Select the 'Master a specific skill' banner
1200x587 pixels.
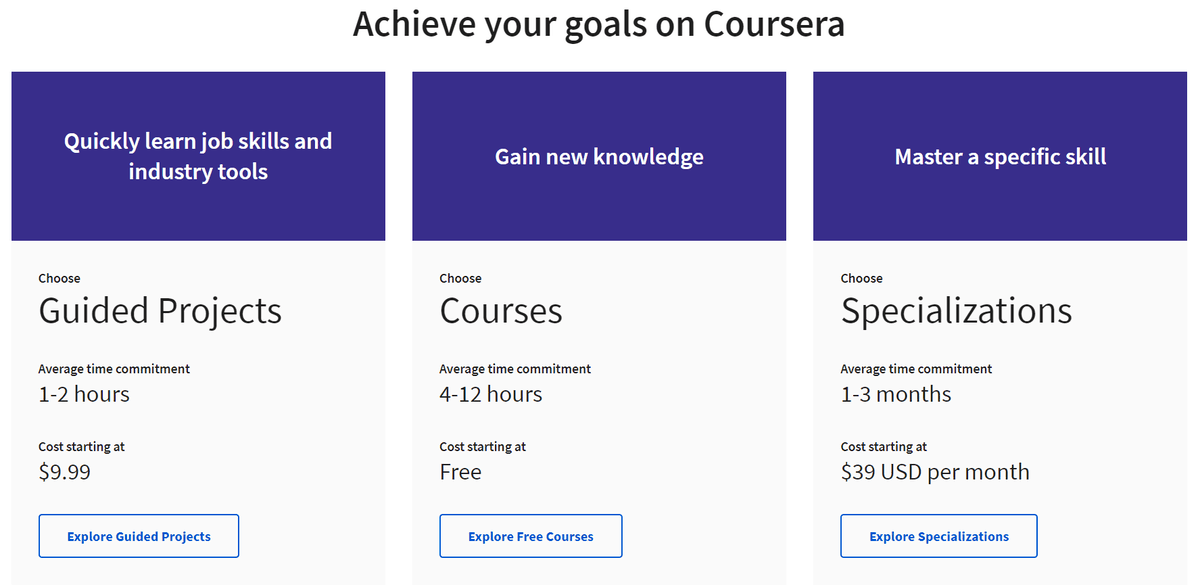(1000, 156)
